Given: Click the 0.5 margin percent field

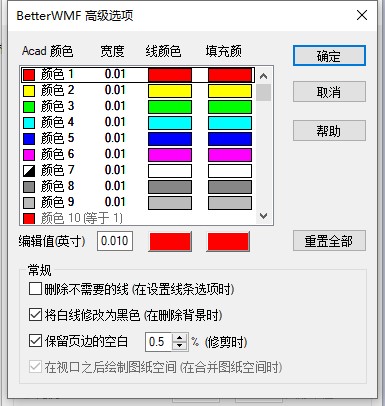Looking at the screenshot, I should point(159,342).
